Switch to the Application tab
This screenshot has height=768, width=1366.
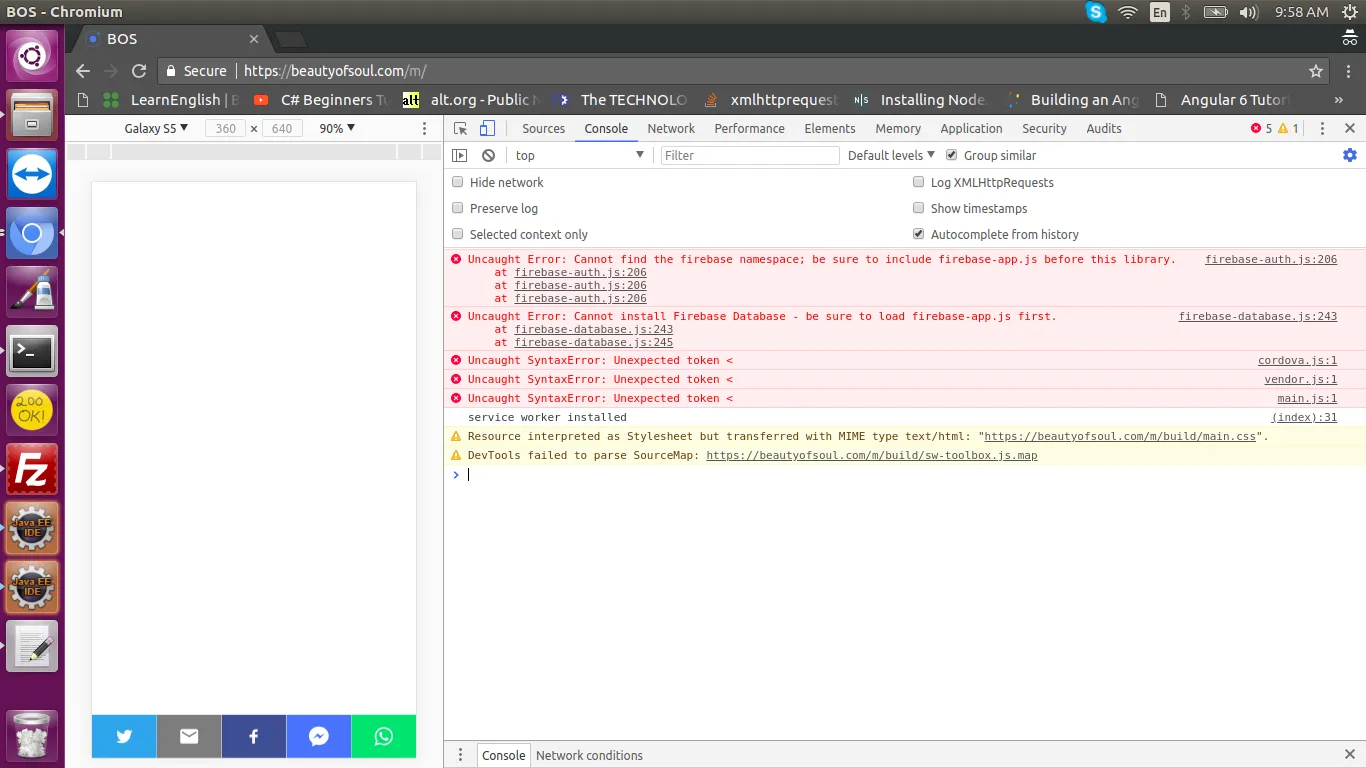(x=971, y=129)
